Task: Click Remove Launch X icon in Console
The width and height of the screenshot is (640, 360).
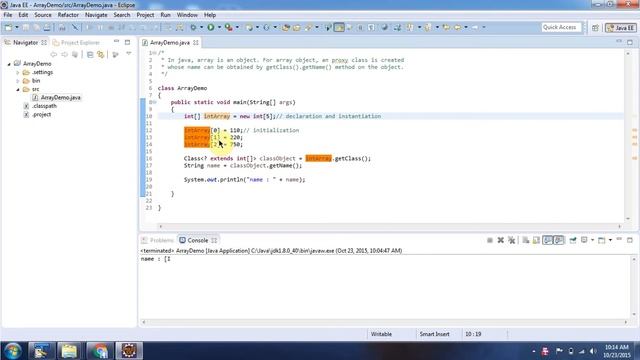Action: (500, 240)
